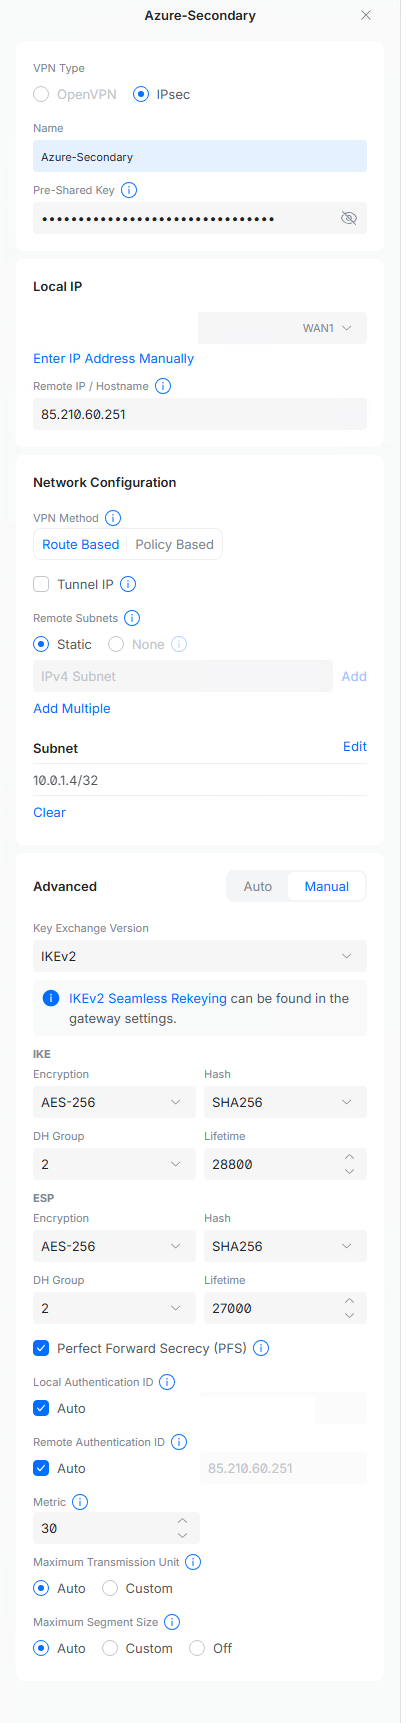The height and width of the screenshot is (1723, 406).
Task: Click the Maximum Transmission Unit info icon
Action: tap(194, 1562)
